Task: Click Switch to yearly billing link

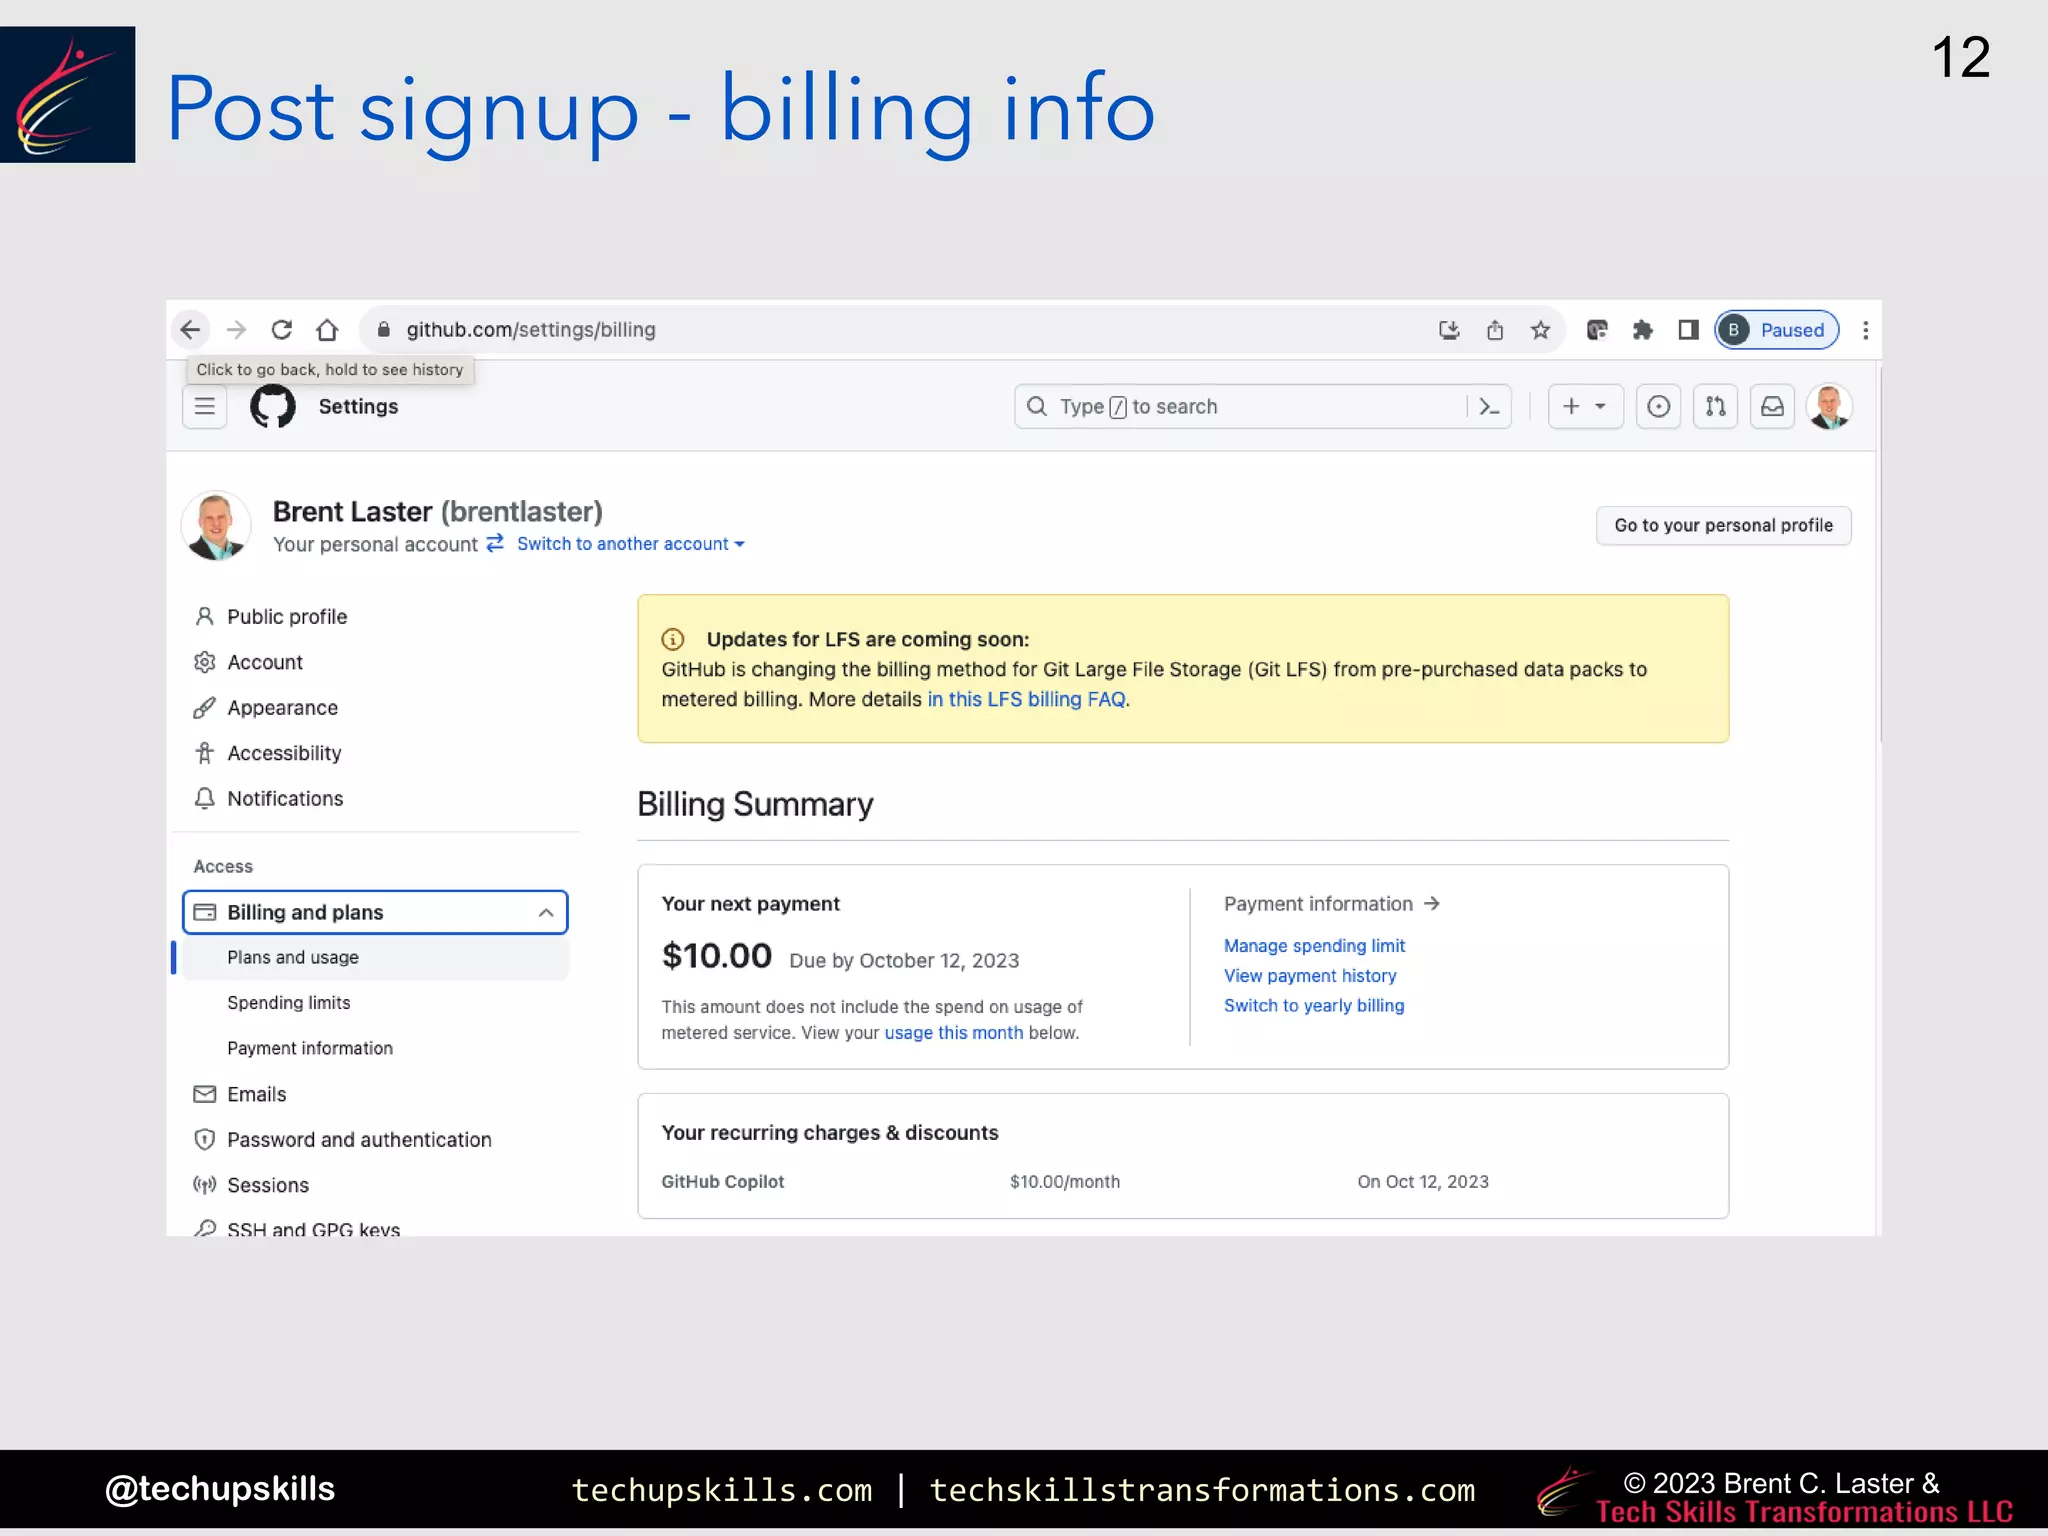Action: pyautogui.click(x=1313, y=1006)
